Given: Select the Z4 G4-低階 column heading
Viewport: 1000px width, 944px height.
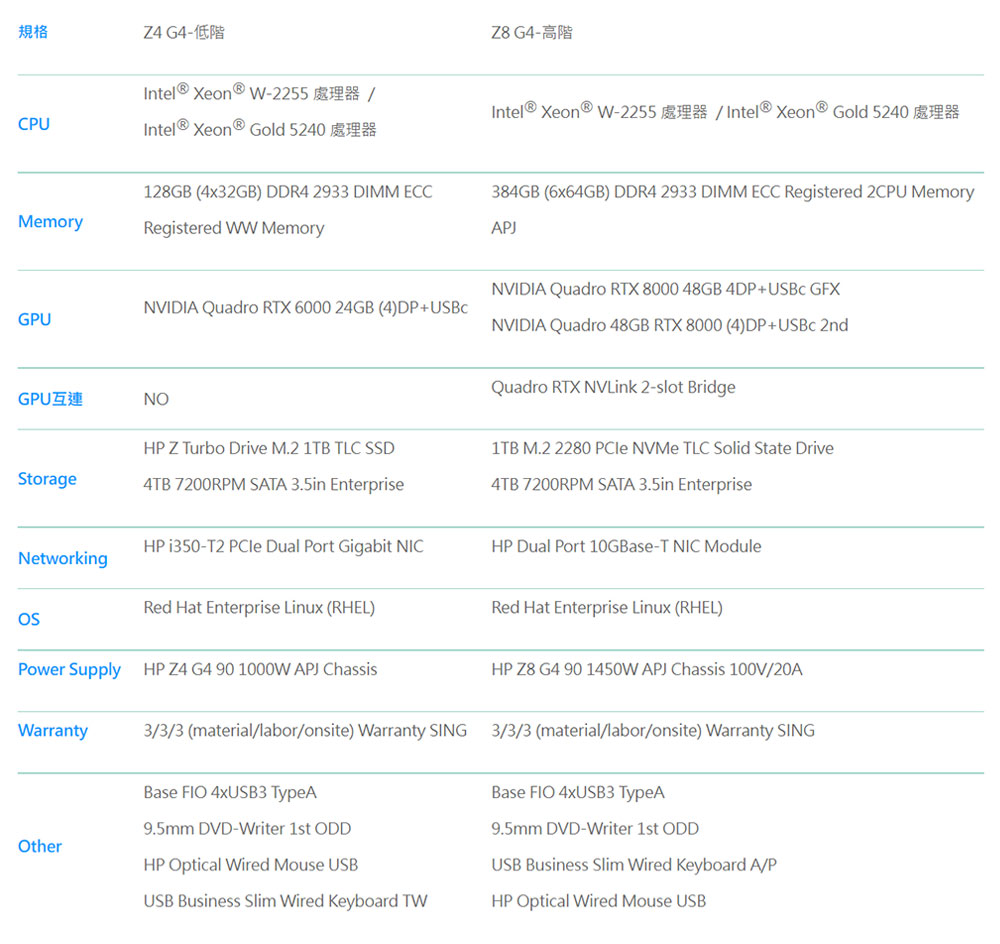Looking at the screenshot, I should [x=184, y=33].
